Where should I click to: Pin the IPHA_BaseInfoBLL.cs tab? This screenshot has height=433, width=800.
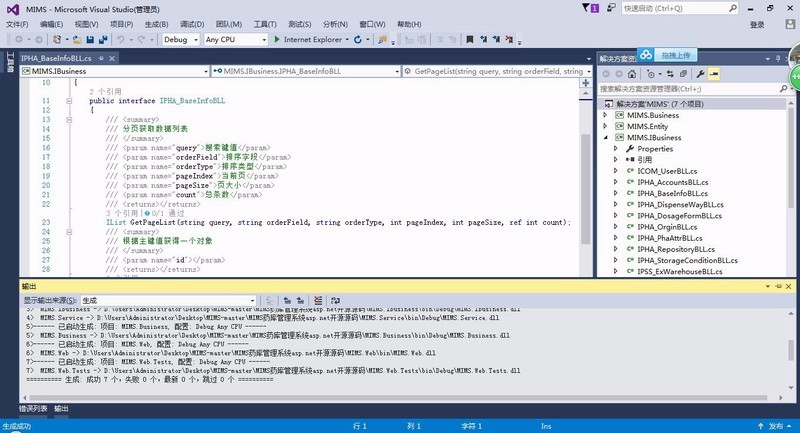(x=101, y=59)
